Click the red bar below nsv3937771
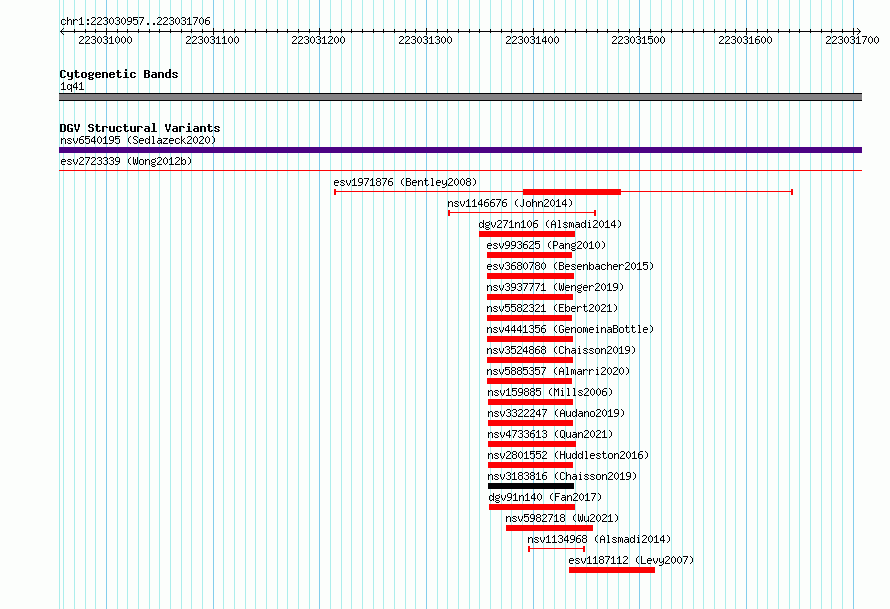The image size is (890, 609). tap(530, 297)
